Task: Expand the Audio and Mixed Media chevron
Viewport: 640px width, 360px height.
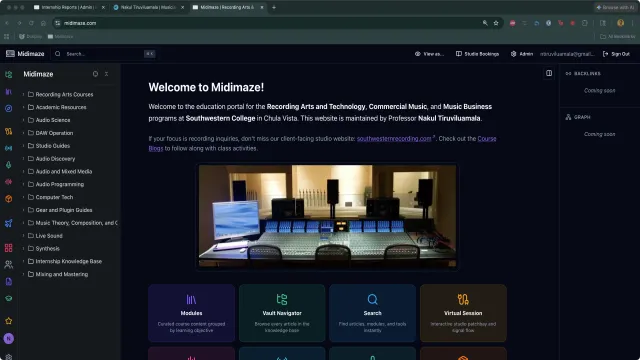Action: pyautogui.click(x=23, y=171)
